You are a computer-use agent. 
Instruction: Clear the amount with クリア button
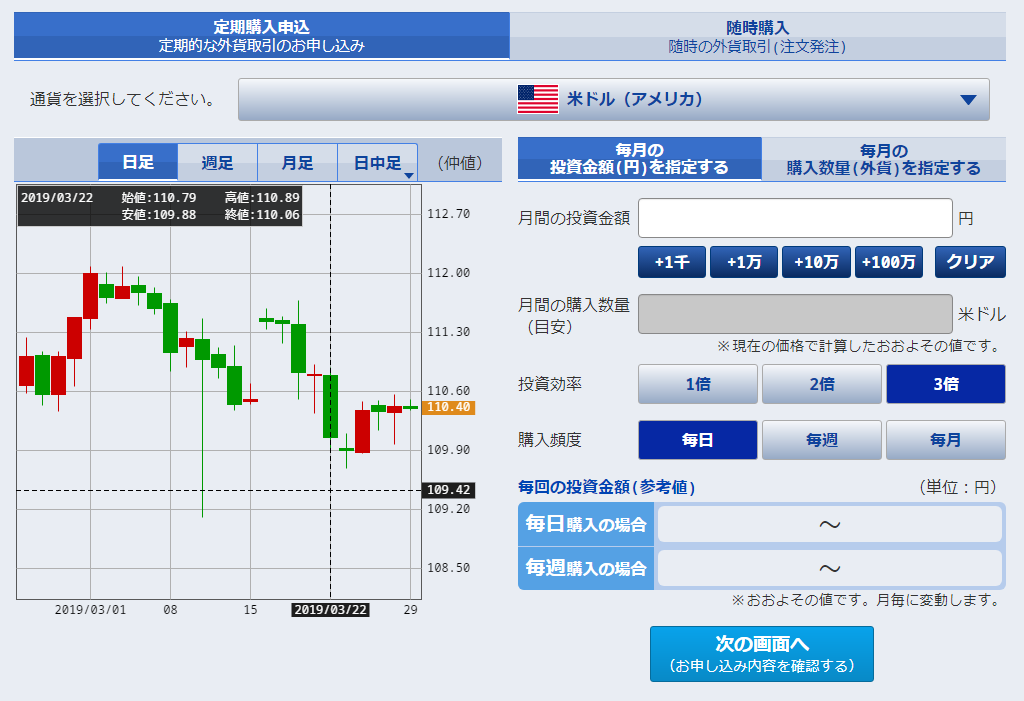pyautogui.click(x=969, y=262)
